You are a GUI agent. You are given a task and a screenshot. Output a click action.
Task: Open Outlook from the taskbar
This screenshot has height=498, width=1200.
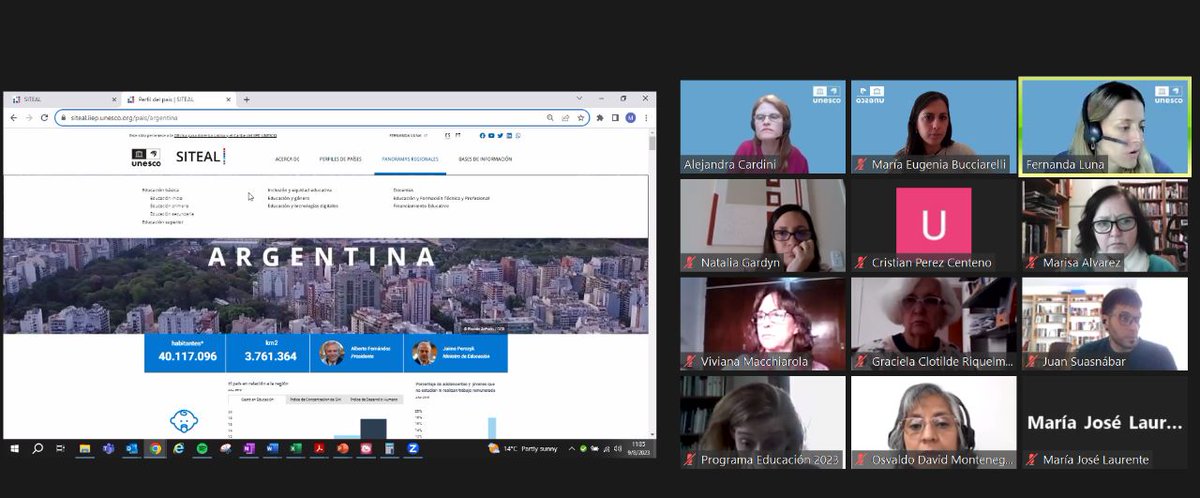pyautogui.click(x=132, y=449)
